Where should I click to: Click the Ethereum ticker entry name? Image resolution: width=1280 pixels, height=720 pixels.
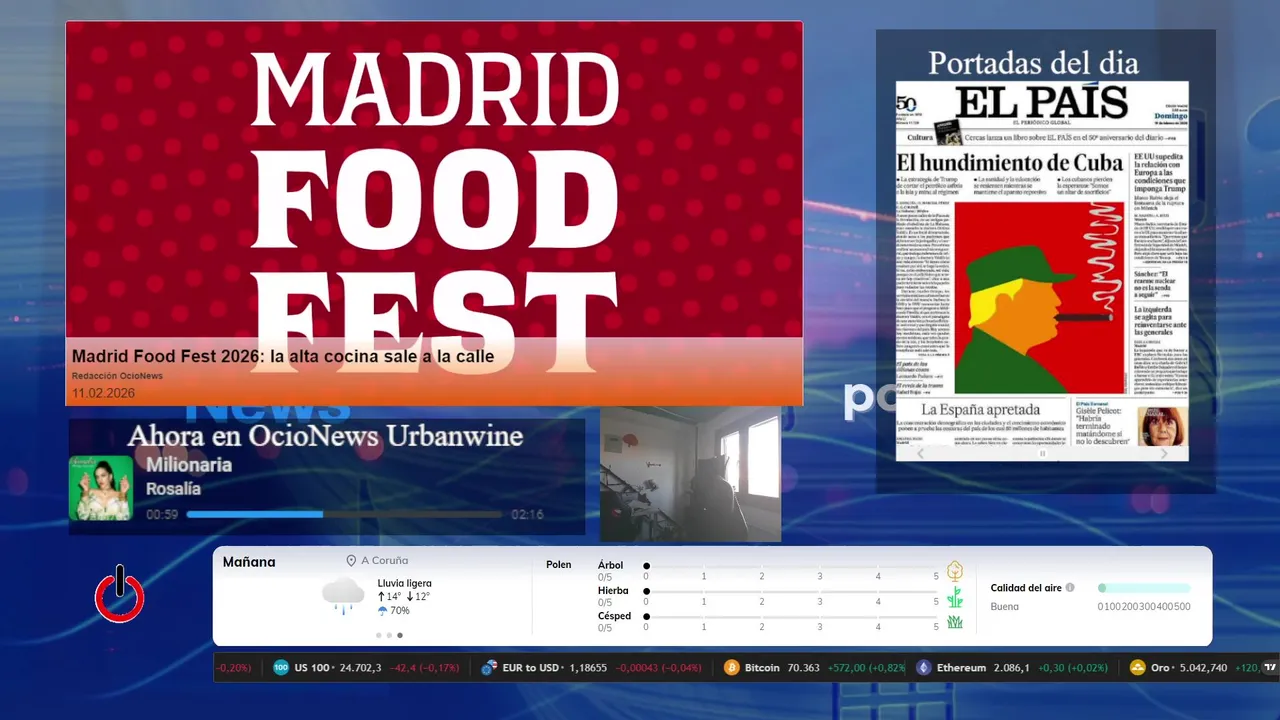tap(961, 667)
